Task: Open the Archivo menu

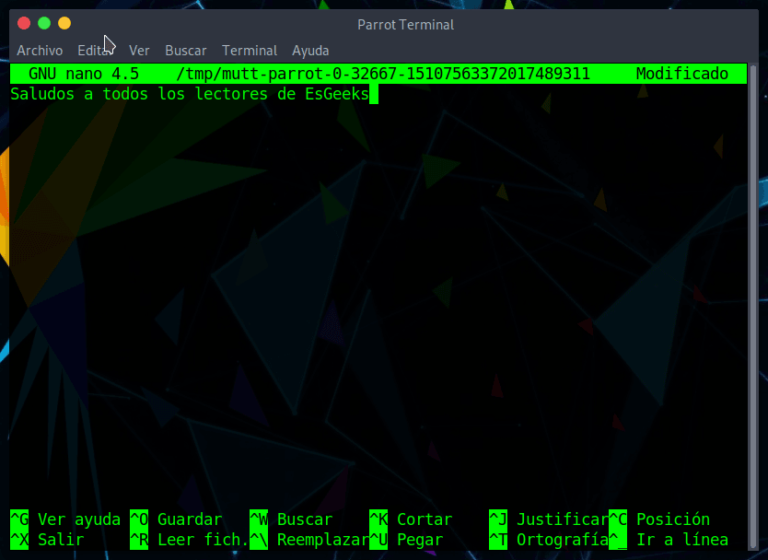Action: [40, 50]
